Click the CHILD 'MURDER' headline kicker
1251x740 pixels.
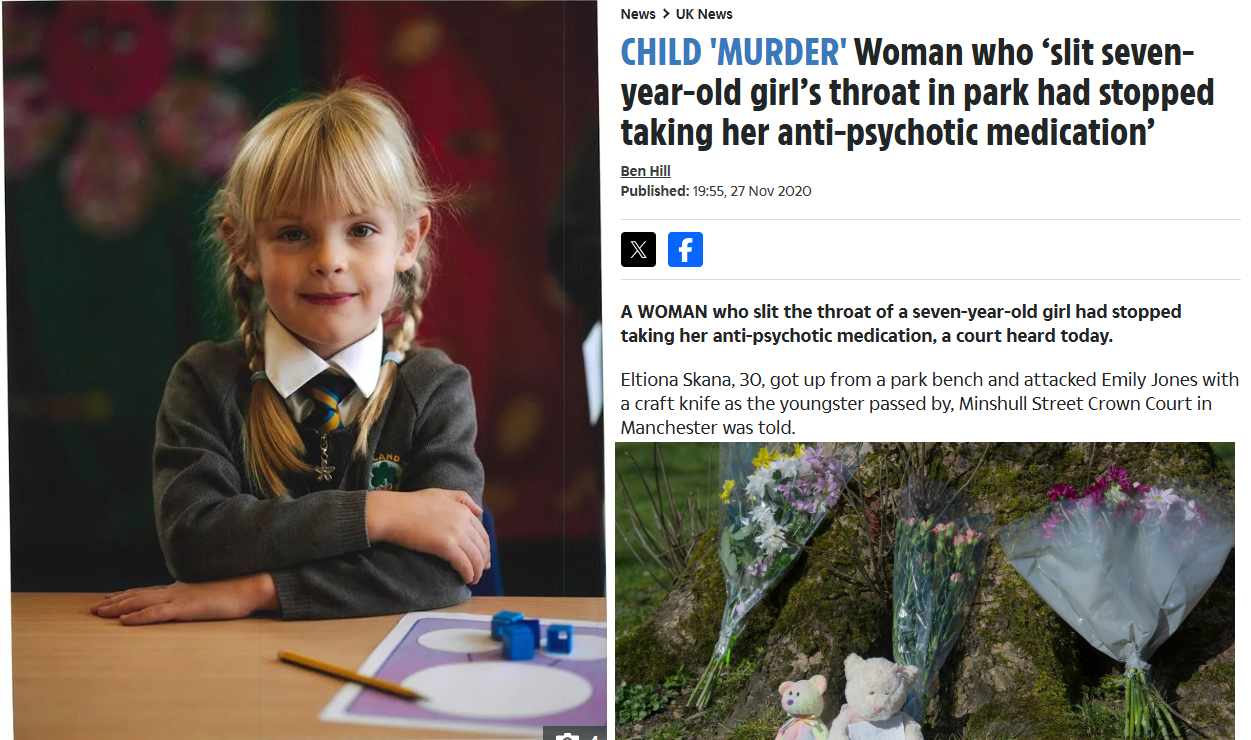[734, 51]
